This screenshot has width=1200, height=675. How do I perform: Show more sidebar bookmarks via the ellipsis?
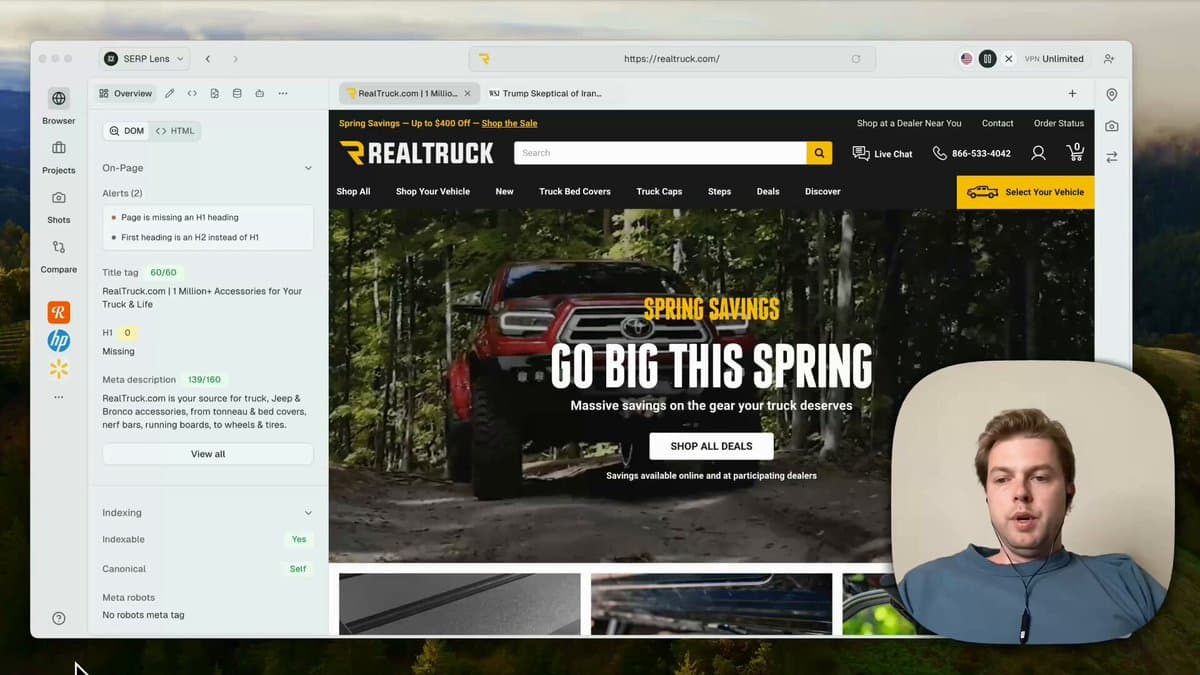click(59, 397)
